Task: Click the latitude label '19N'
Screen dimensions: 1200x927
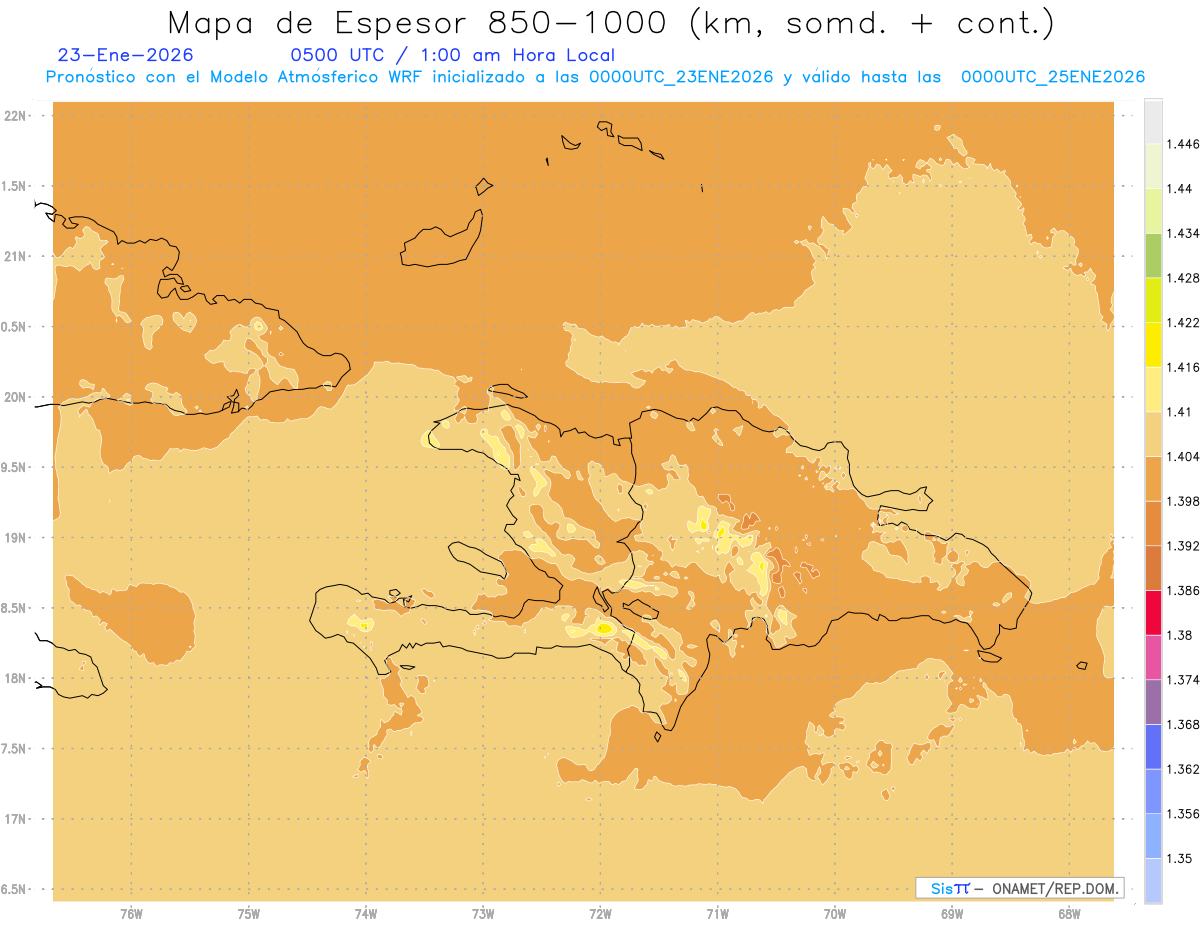Action: click(15, 537)
